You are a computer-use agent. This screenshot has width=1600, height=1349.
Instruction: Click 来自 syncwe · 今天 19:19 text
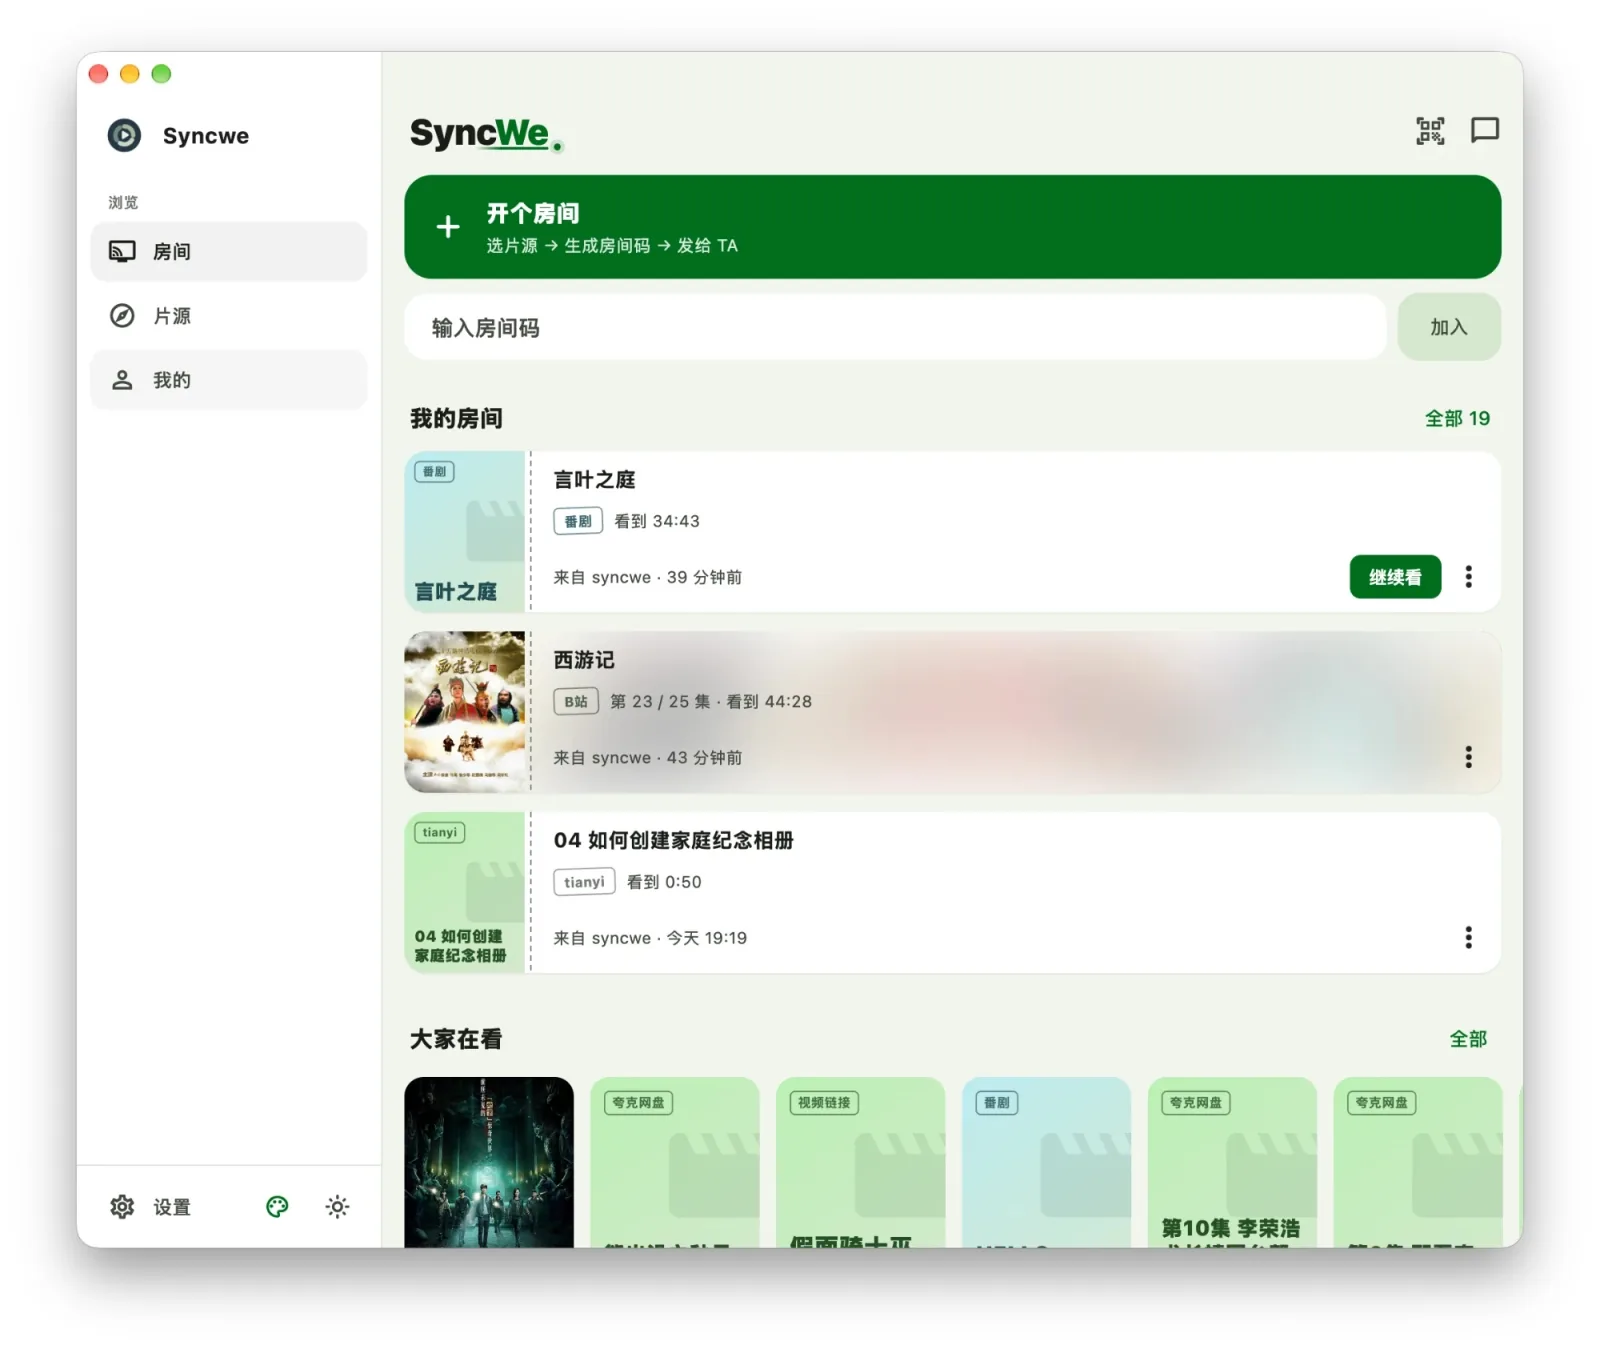click(x=650, y=938)
